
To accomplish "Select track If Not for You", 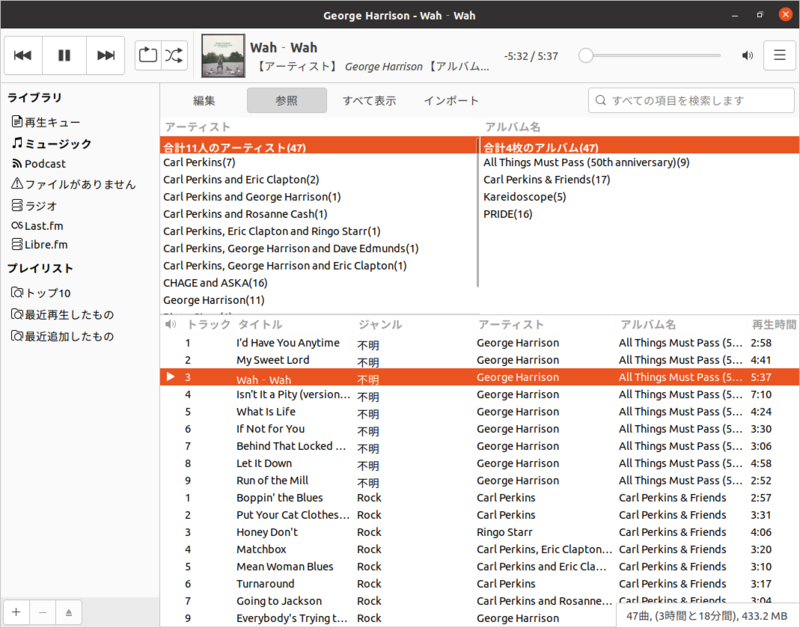I will click(x=480, y=429).
